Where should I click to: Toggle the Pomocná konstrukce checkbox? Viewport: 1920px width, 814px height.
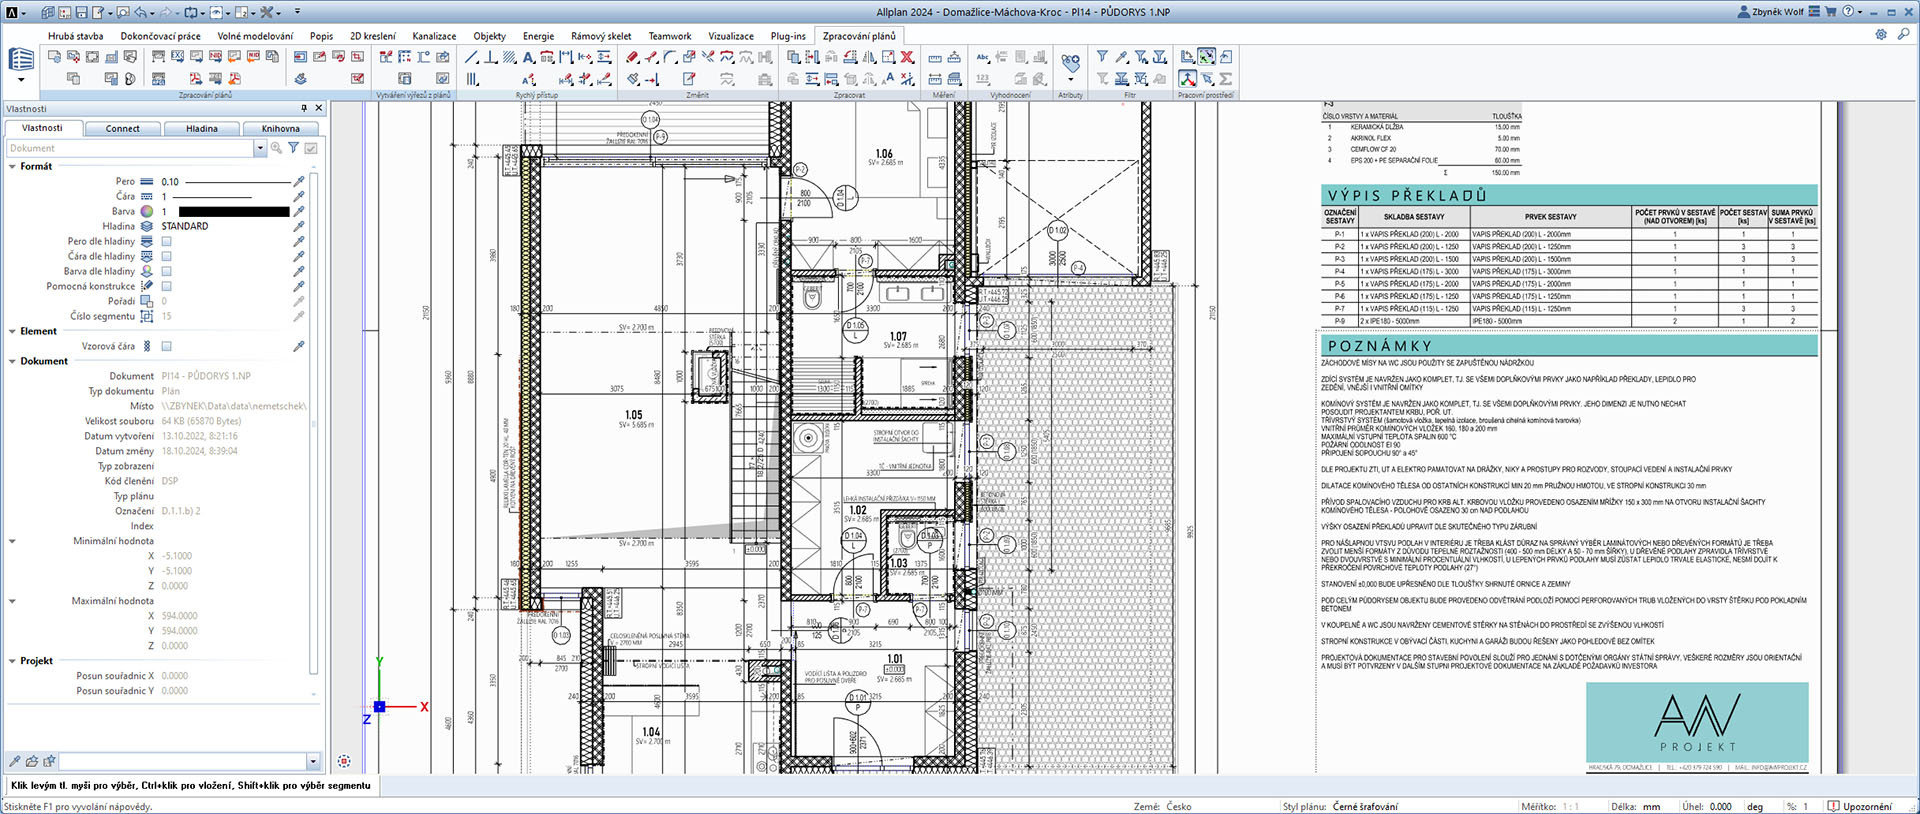click(167, 286)
